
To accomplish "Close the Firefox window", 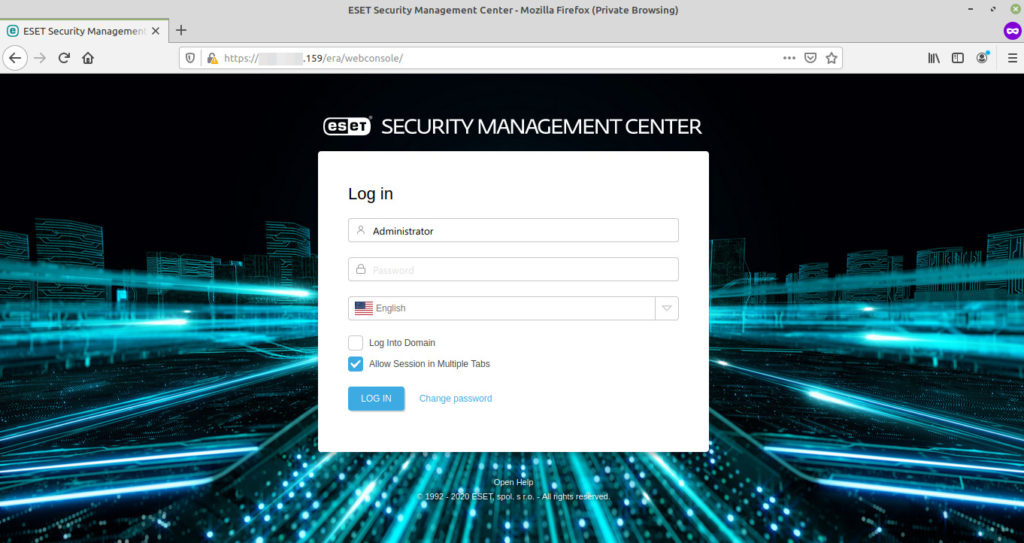I will (1015, 9).
